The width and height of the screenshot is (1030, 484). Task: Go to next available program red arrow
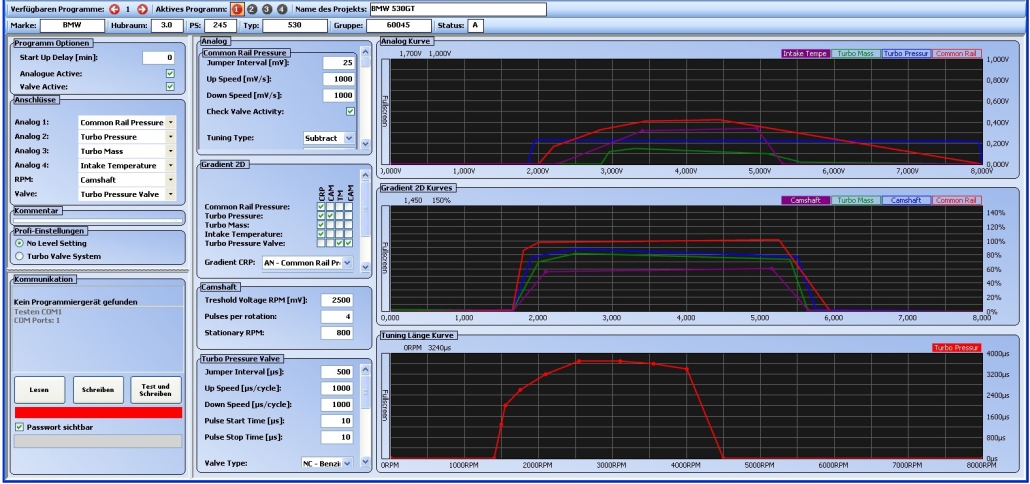pos(142,9)
